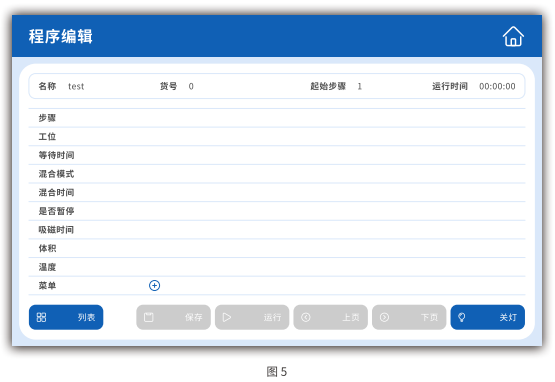Select the 混合时间 row label
555x382 pixels.
tap(56, 193)
